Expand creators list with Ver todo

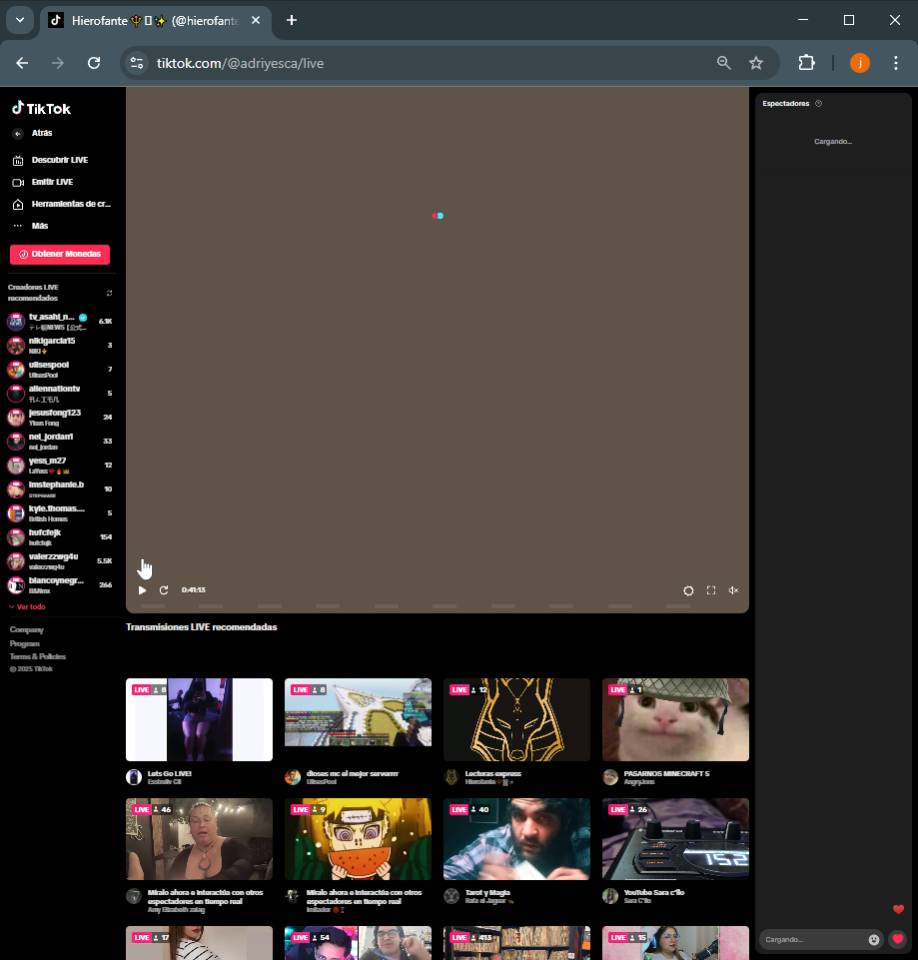27,607
